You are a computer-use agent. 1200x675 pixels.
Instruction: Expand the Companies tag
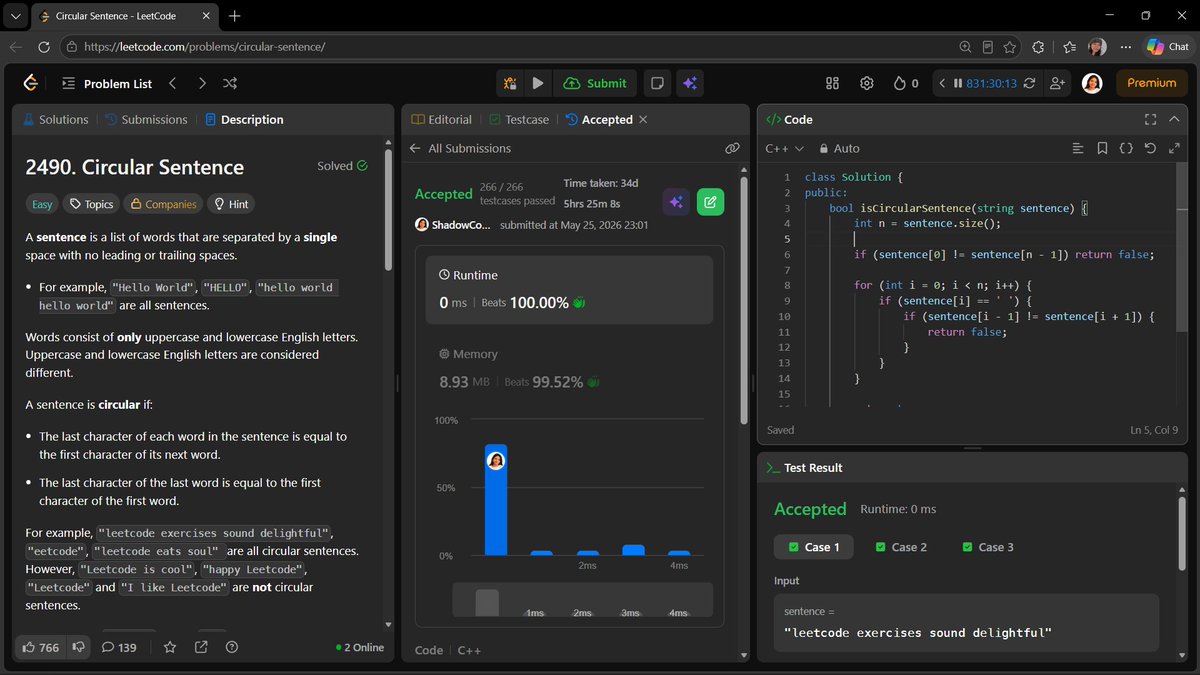[162, 204]
